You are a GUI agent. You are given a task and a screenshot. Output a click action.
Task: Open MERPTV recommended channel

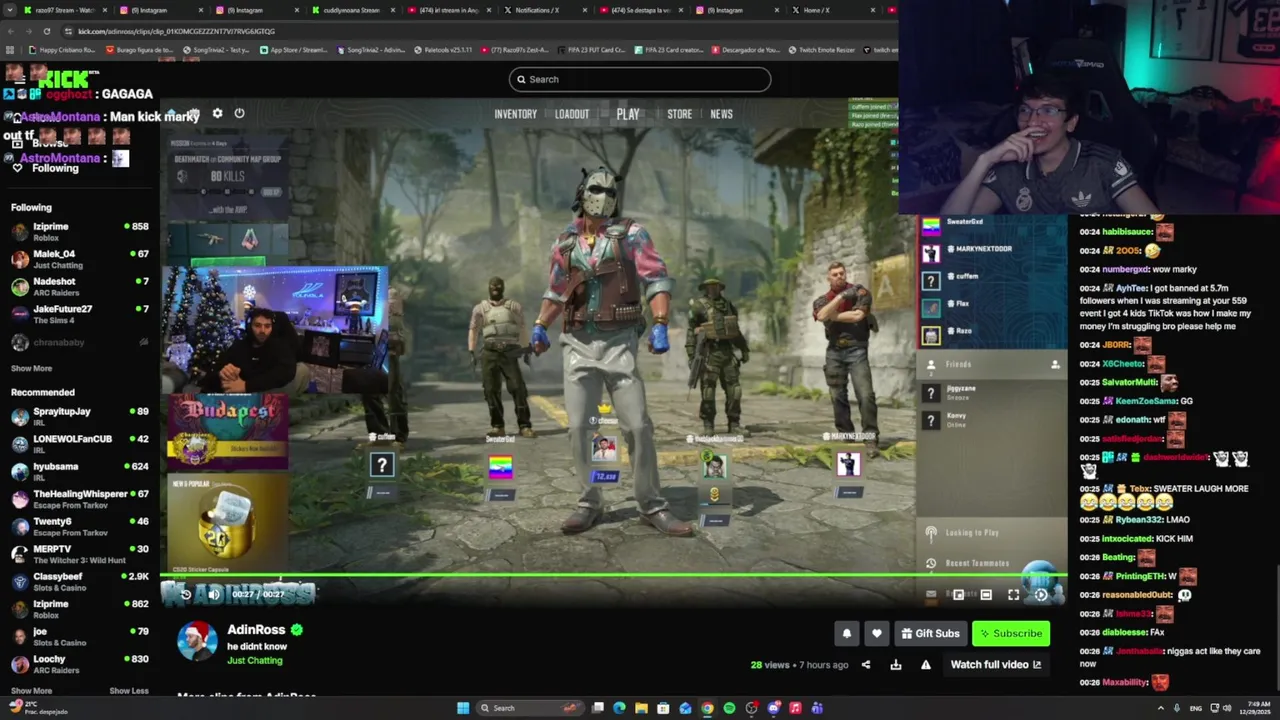coord(80,553)
